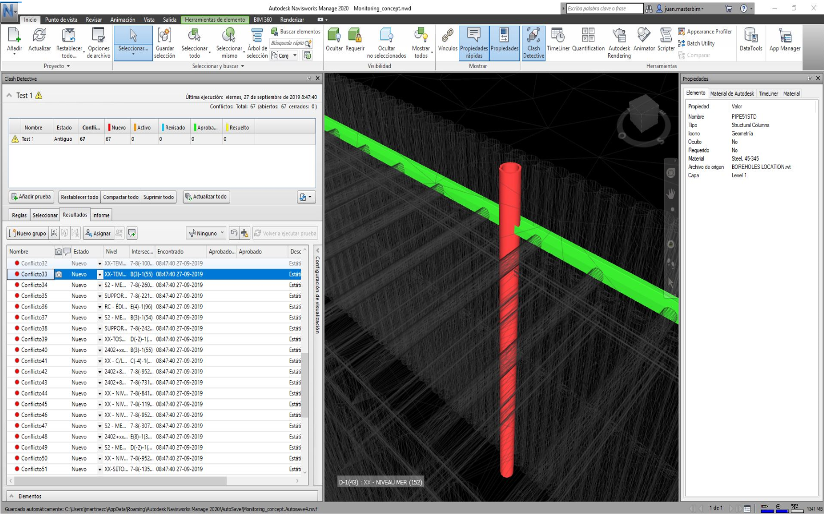
Task: Click Seleccionar todo icon
Action: point(194,36)
